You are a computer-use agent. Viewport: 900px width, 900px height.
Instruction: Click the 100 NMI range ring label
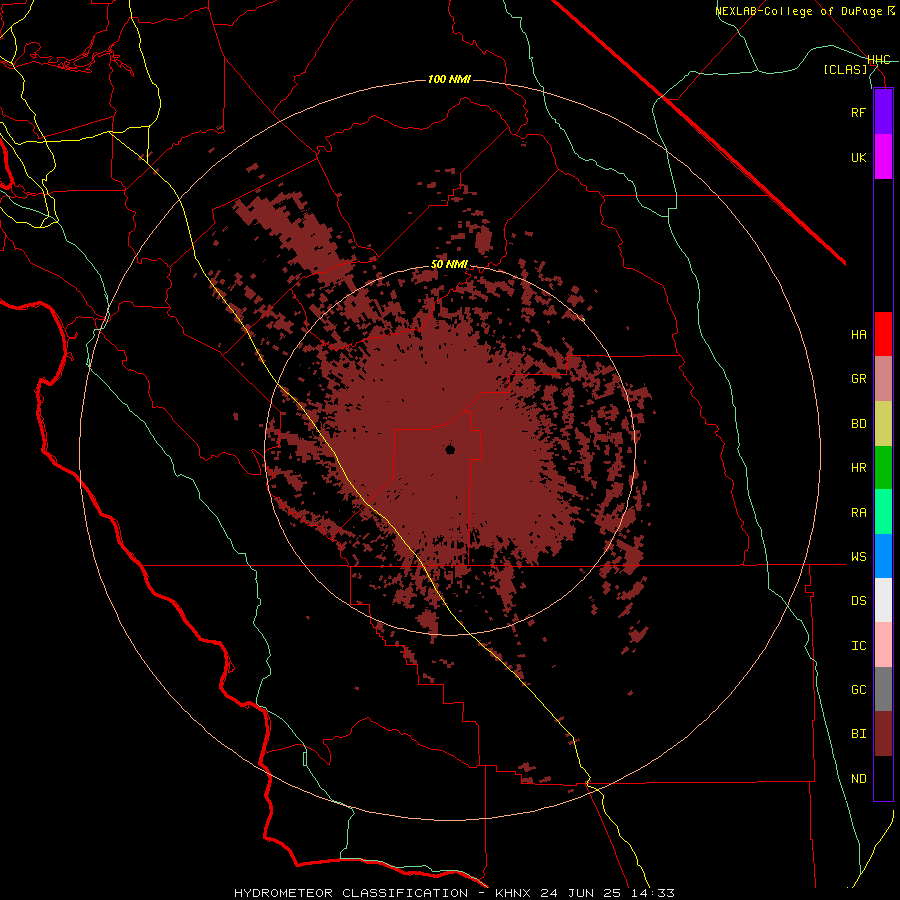[449, 79]
